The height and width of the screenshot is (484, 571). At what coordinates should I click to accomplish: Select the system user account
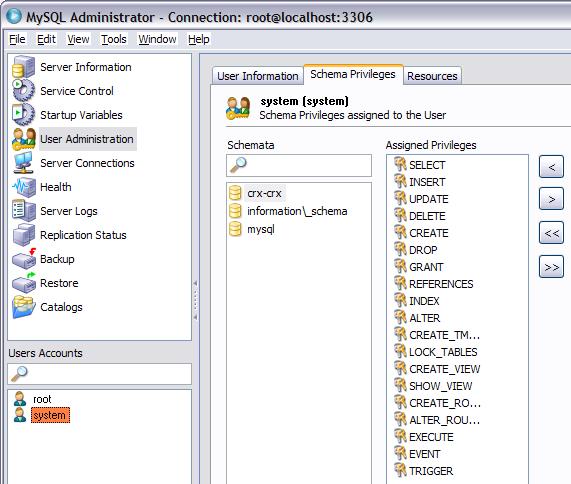50,415
